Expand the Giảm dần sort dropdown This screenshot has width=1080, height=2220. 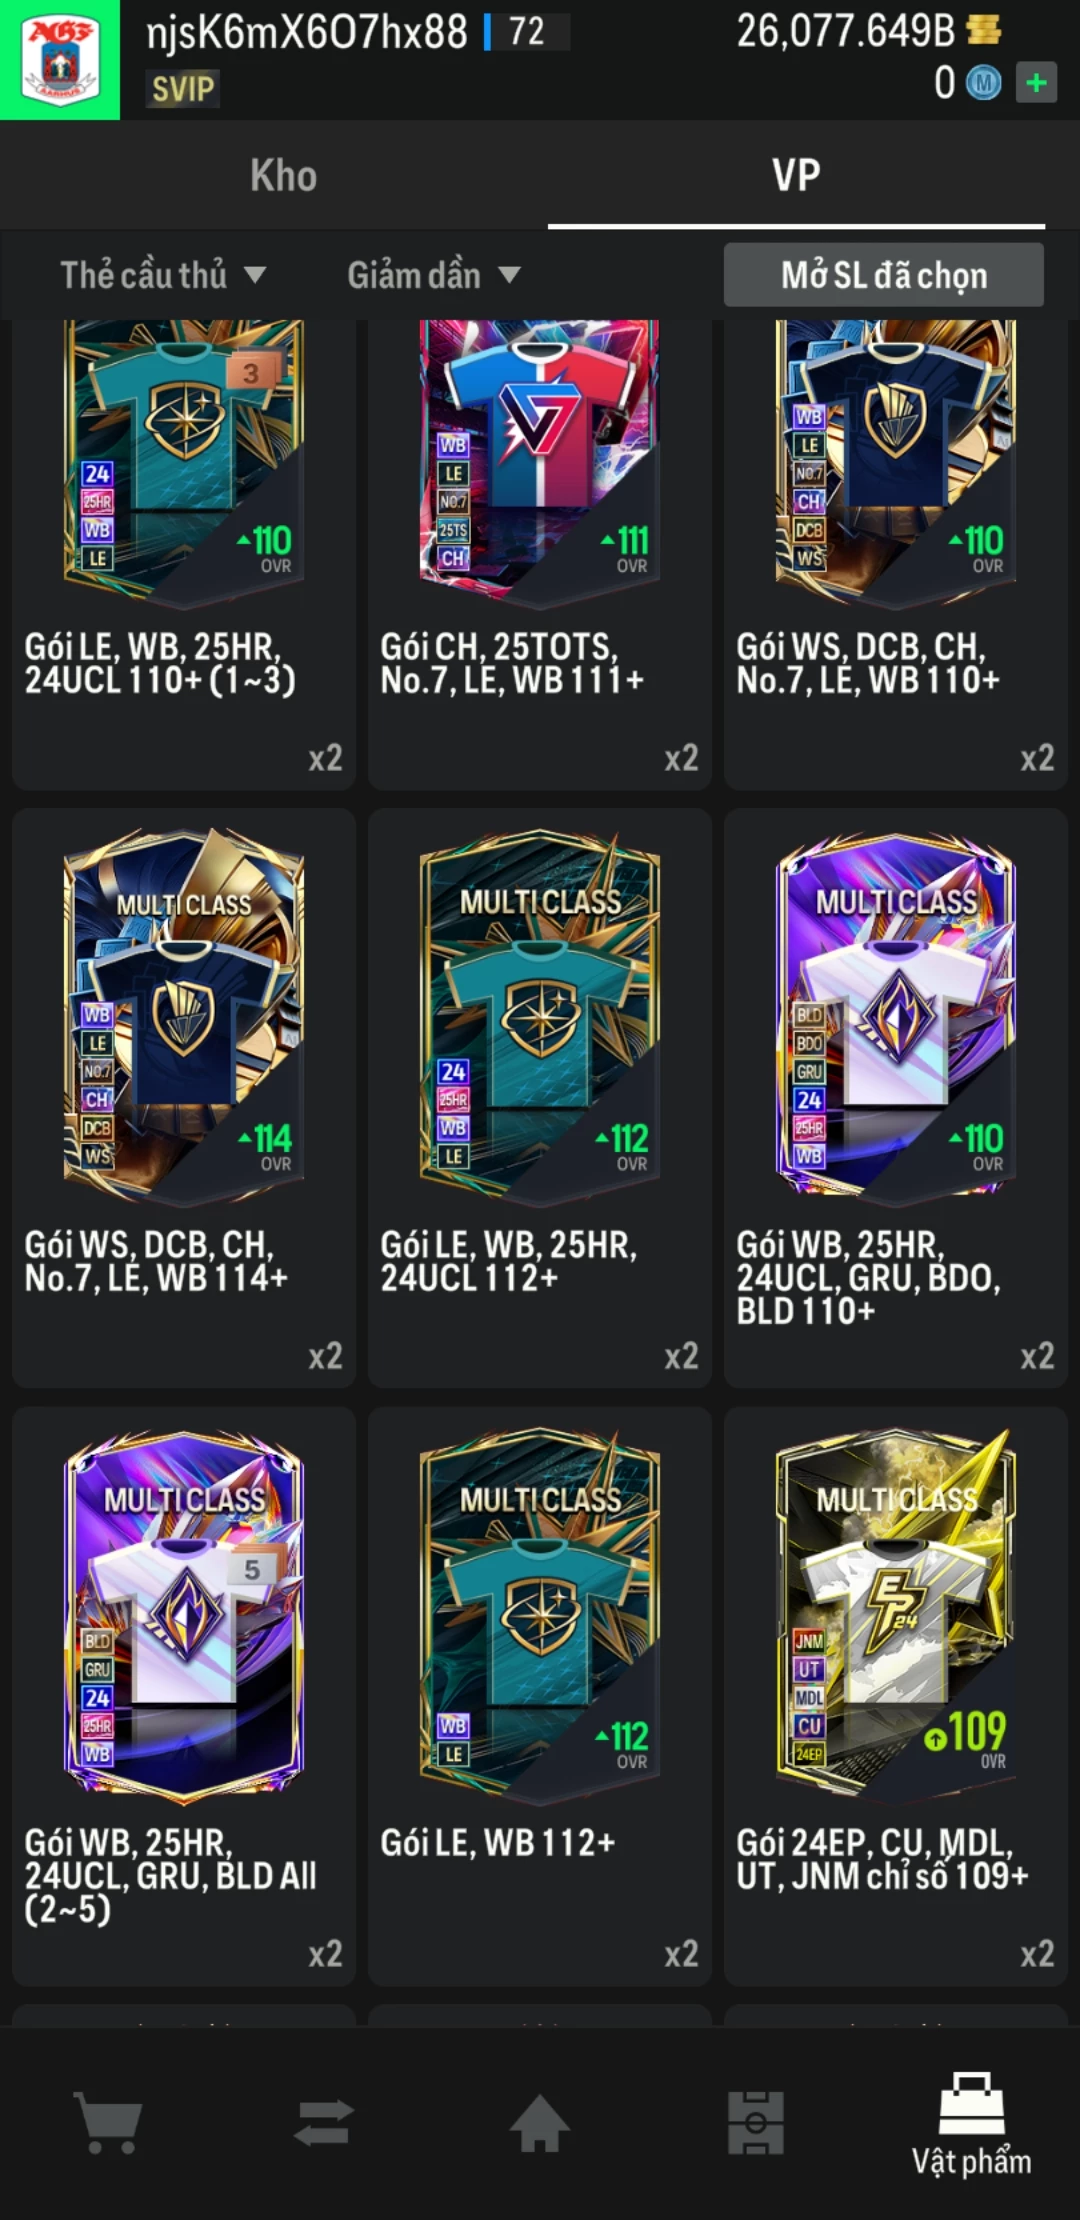coord(434,275)
